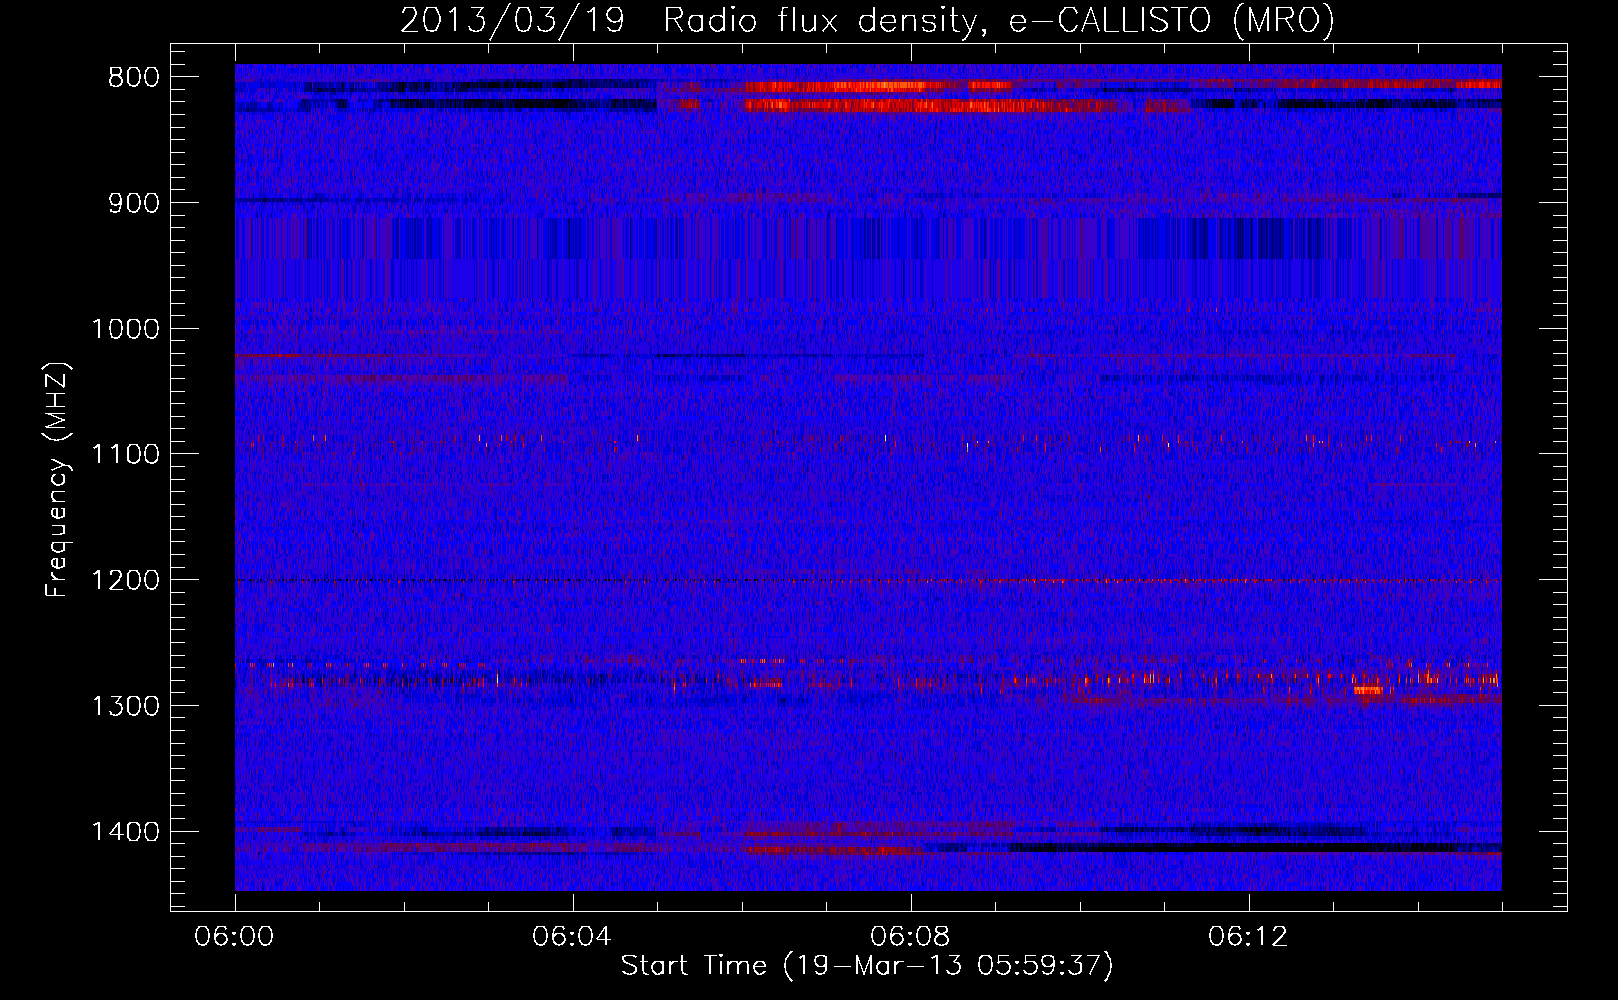Click the plot title '2013/03/19 Radio flux density'
This screenshot has height=1000, width=1618.
point(867,21)
